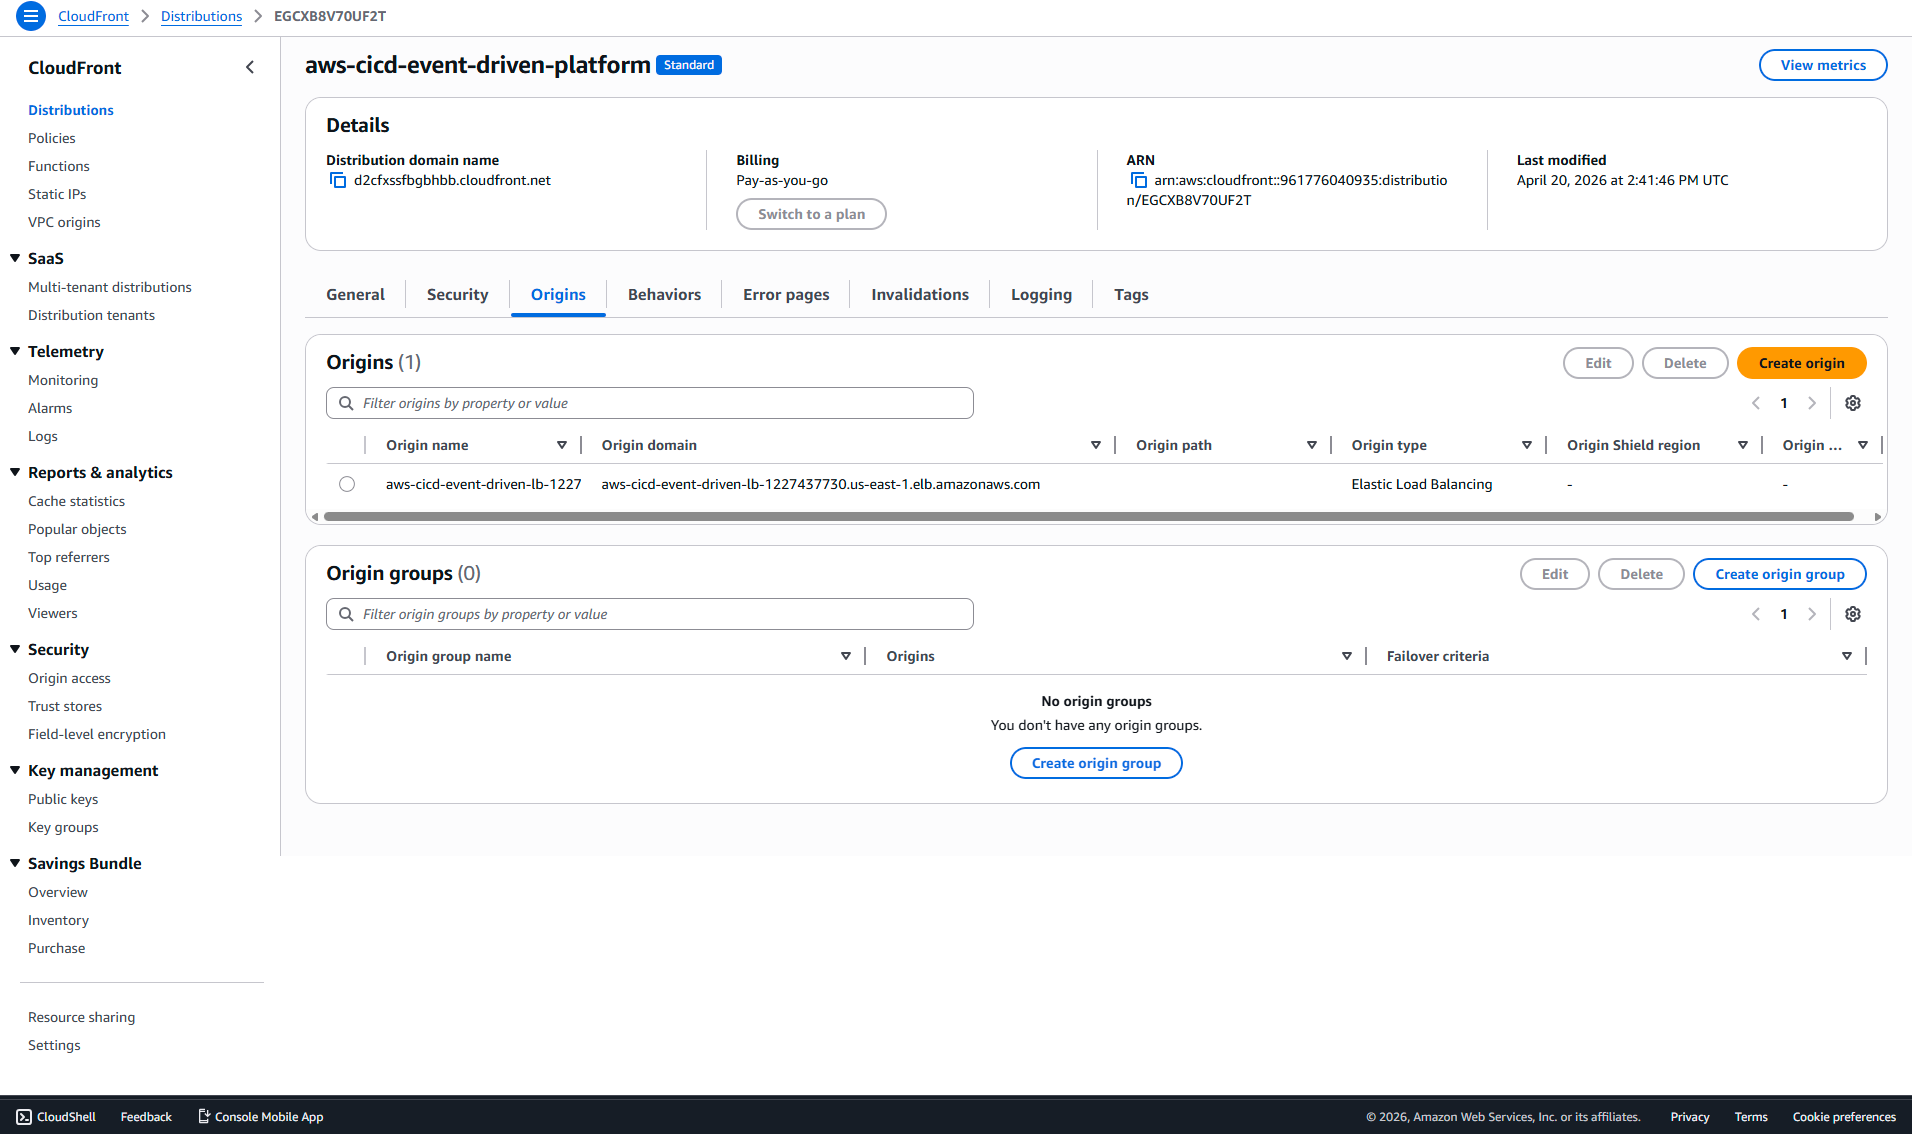Viewport: 1912px width, 1134px height.
Task: Open VPC origins in side navigation
Action: point(64,222)
